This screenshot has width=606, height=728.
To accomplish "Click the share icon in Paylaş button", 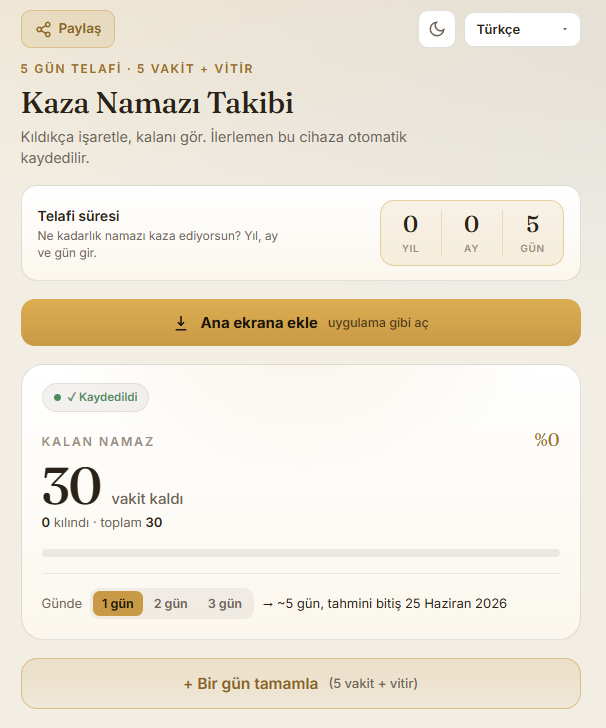I will coord(44,29).
